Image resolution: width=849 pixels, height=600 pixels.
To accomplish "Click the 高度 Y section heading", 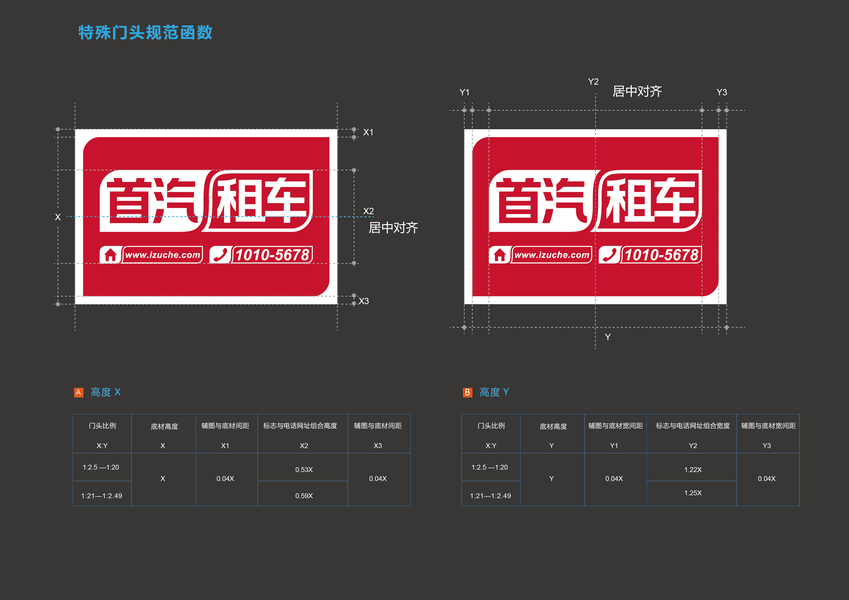I will [494, 392].
